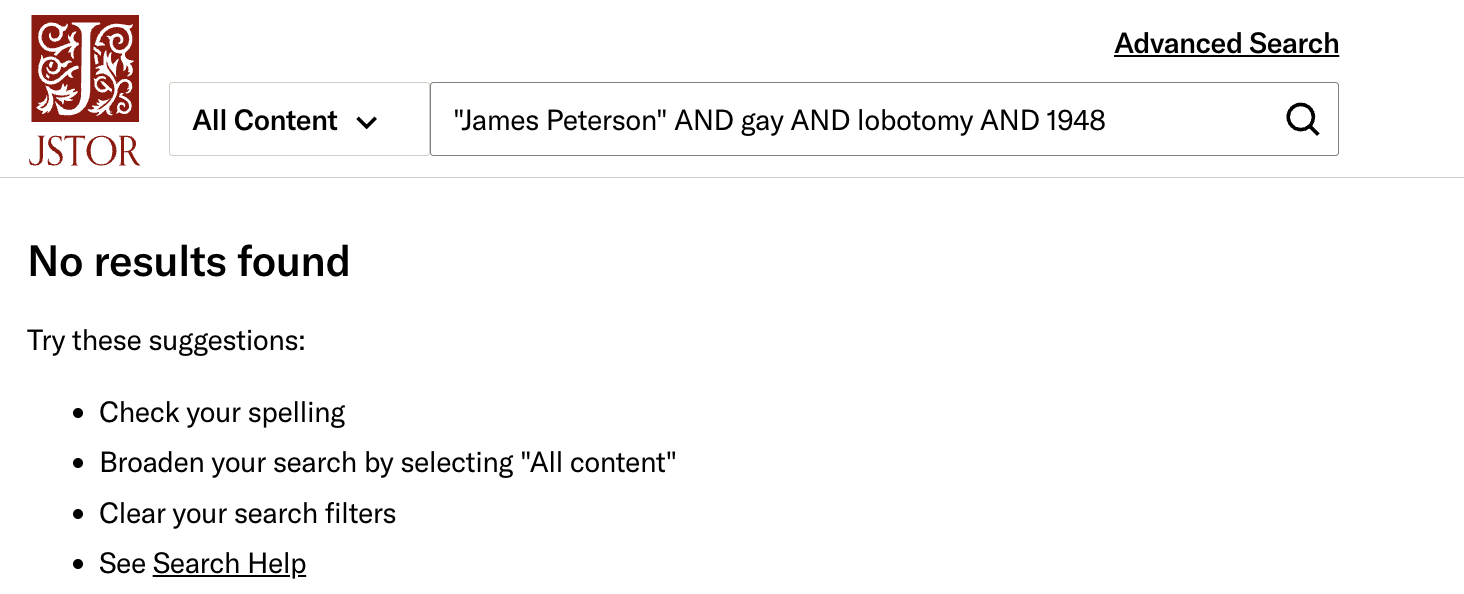Open the Search Help link
Image resolution: width=1464 pixels, height=594 pixels.
[x=229, y=564]
